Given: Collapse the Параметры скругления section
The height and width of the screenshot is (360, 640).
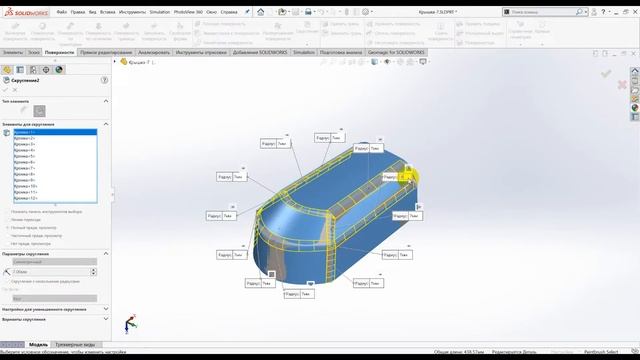Looking at the screenshot, I should point(106,253).
